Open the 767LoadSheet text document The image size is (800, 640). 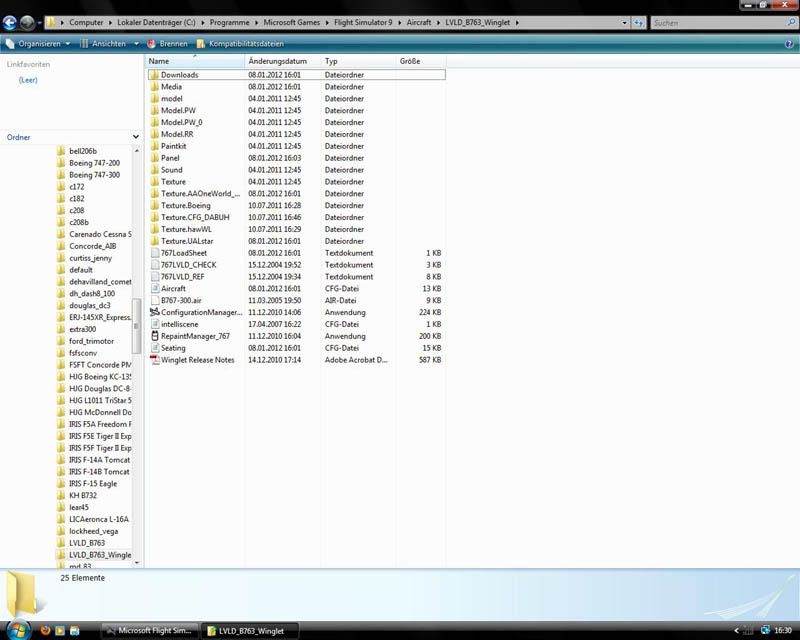pos(183,253)
